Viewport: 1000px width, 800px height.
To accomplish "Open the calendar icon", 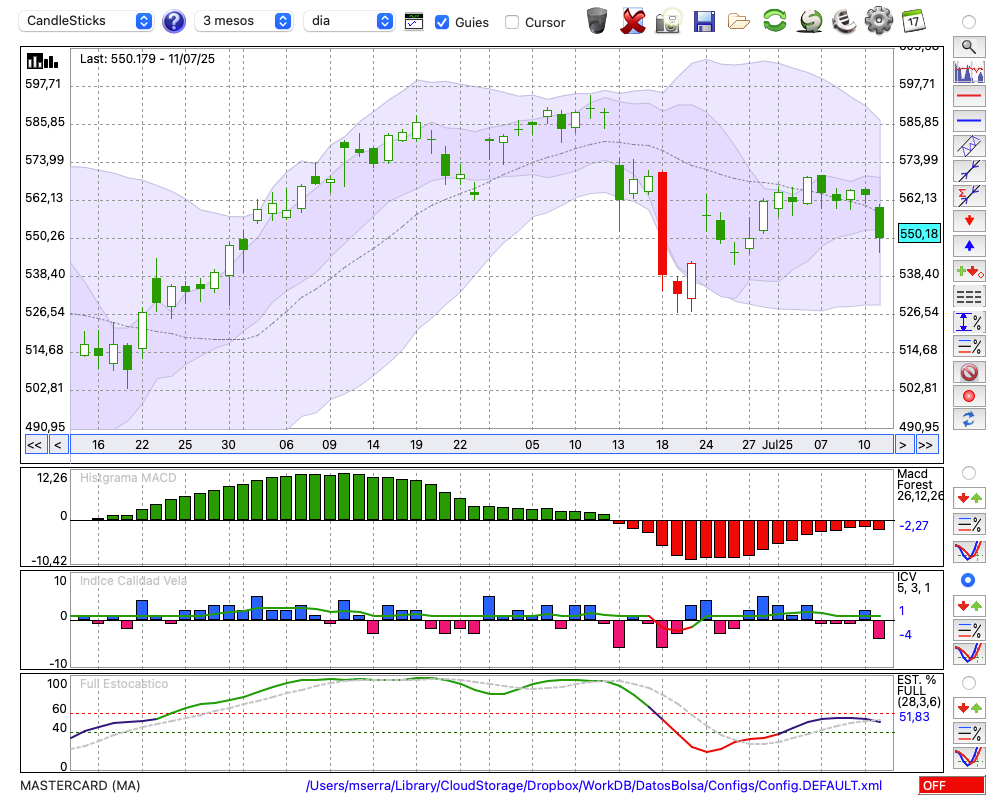I will 914,21.
